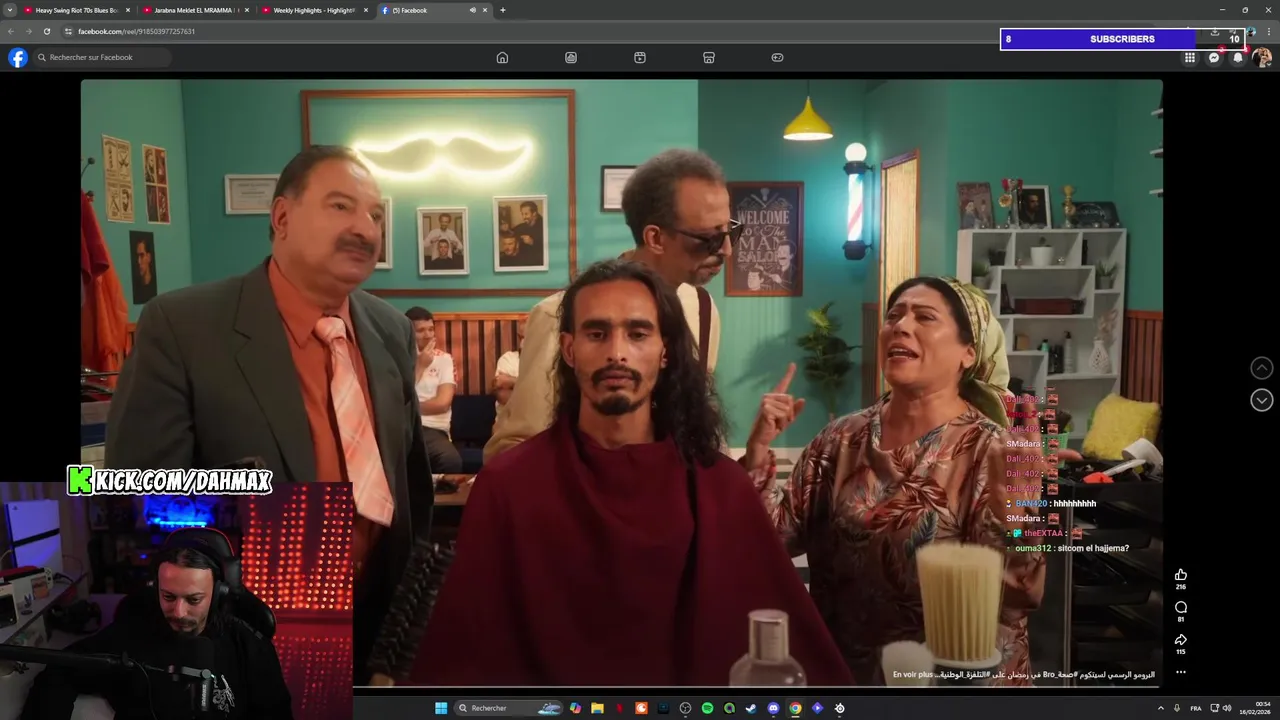Screen dimensions: 1280x720
Task: Click the facebook.com/reel address bar URL
Action: pyautogui.click(x=137, y=31)
